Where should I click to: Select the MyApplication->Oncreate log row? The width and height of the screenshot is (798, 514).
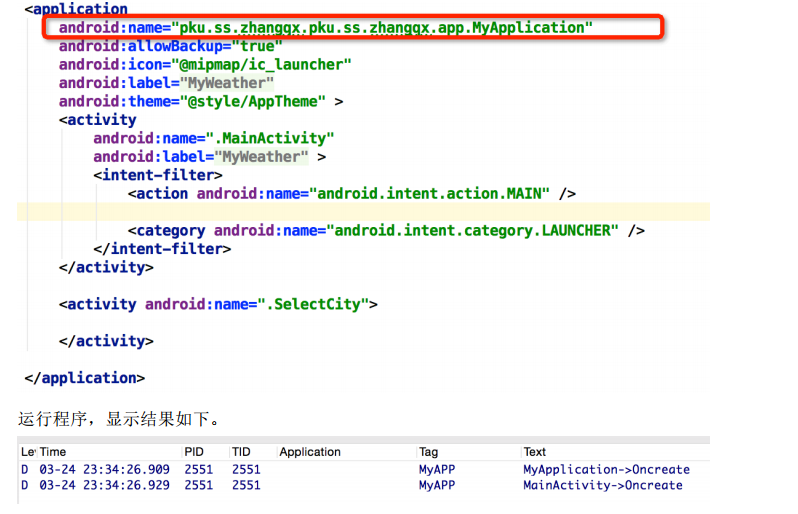pos(605,469)
